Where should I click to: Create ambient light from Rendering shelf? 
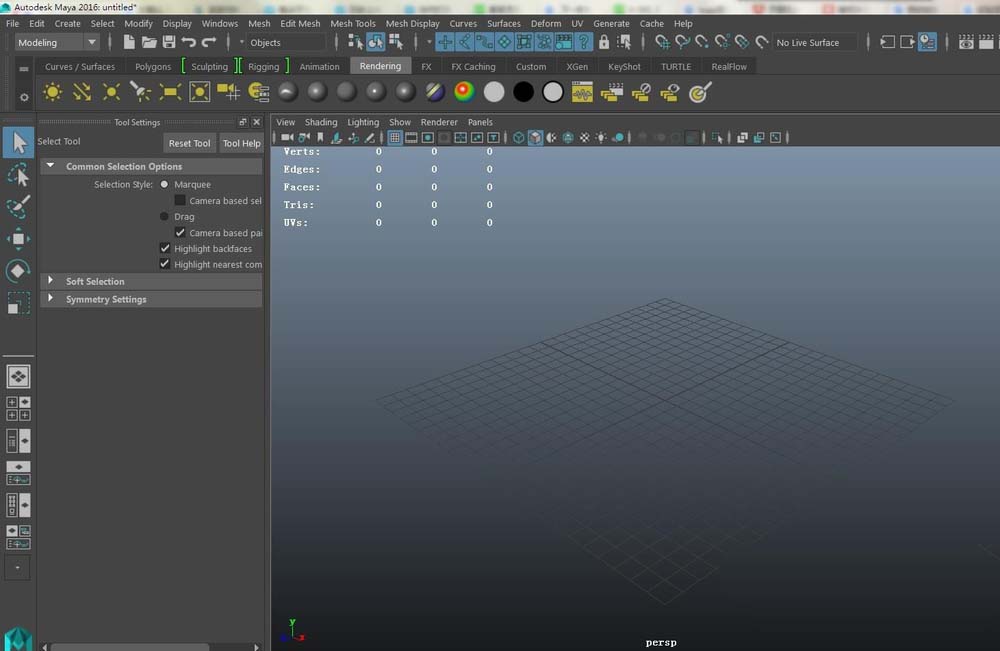point(52,92)
